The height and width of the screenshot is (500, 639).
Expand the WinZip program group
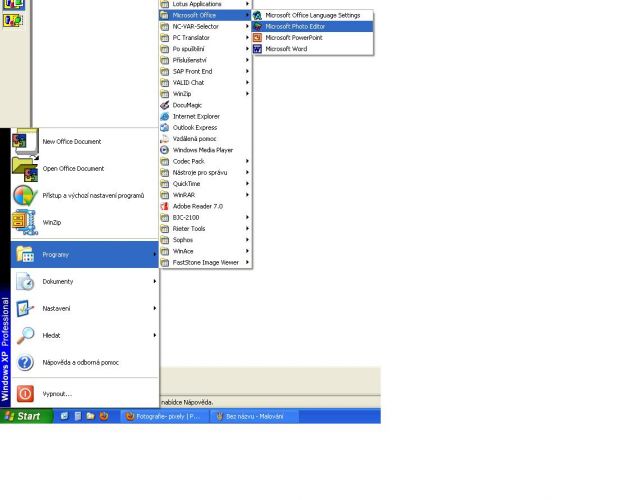pyautogui.click(x=205, y=94)
